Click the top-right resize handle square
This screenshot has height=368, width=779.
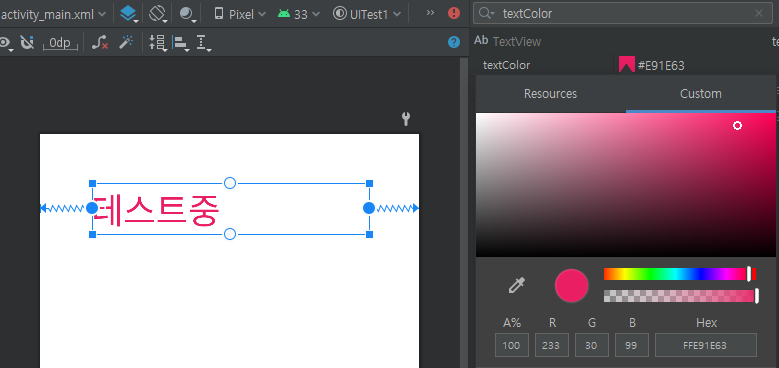click(369, 184)
